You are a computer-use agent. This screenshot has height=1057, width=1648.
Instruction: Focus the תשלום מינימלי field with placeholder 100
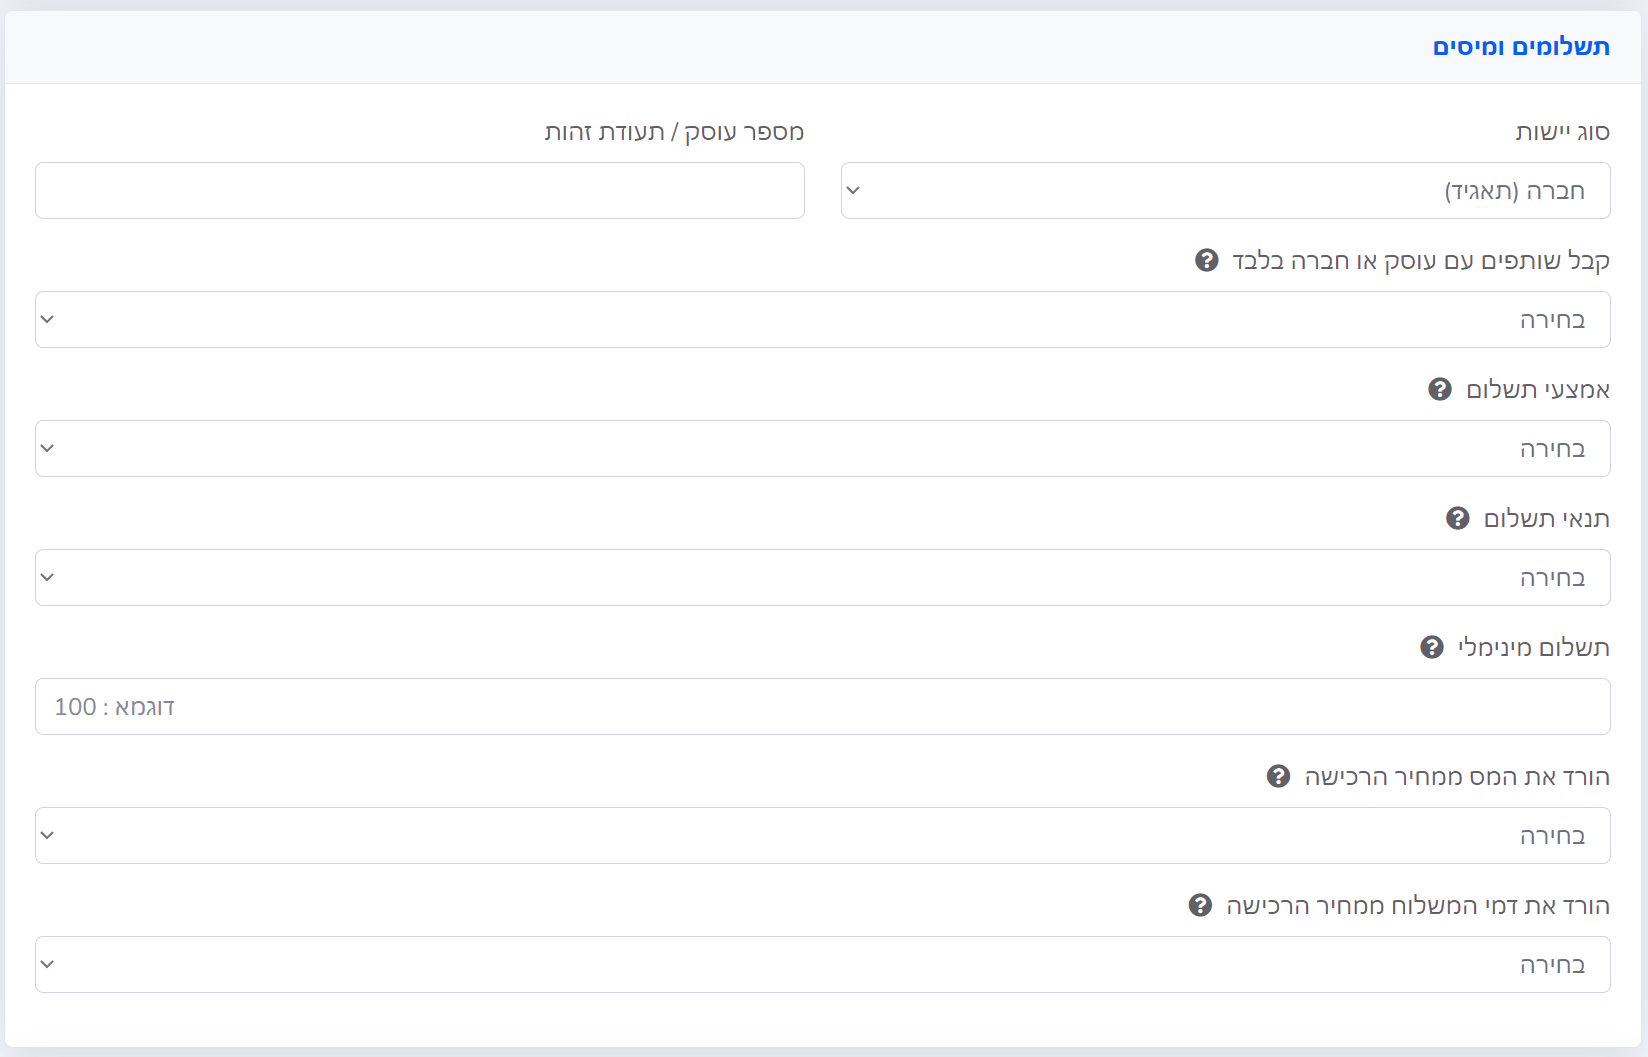click(822, 707)
